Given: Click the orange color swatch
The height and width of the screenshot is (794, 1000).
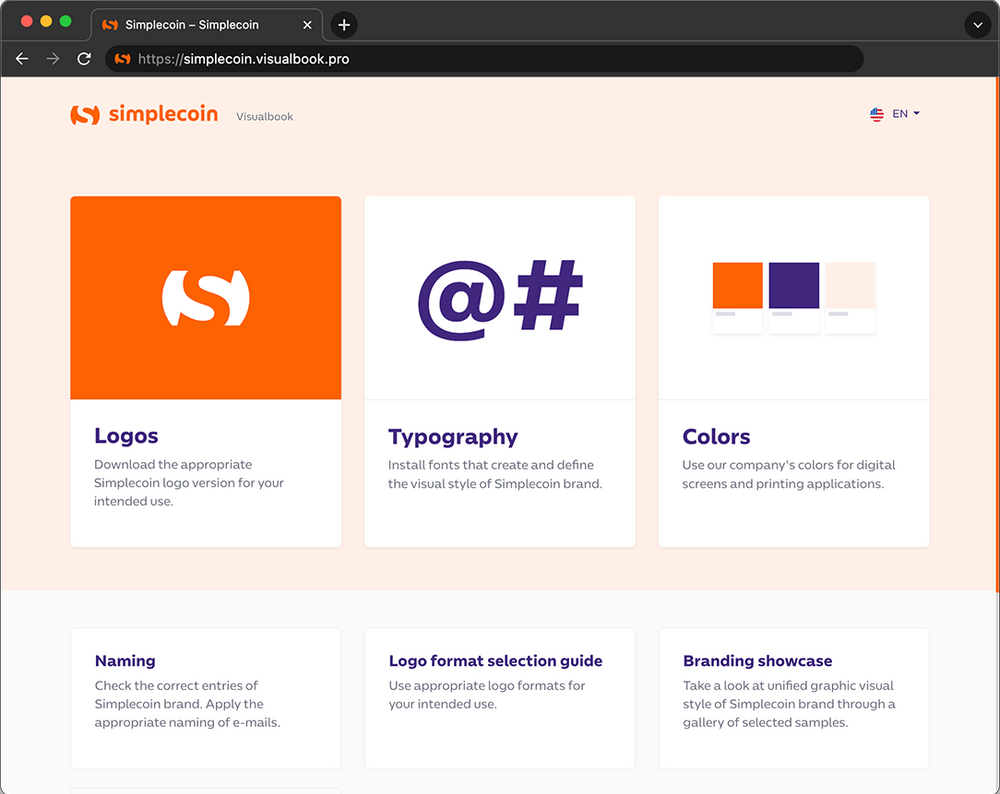Looking at the screenshot, I should [737, 285].
